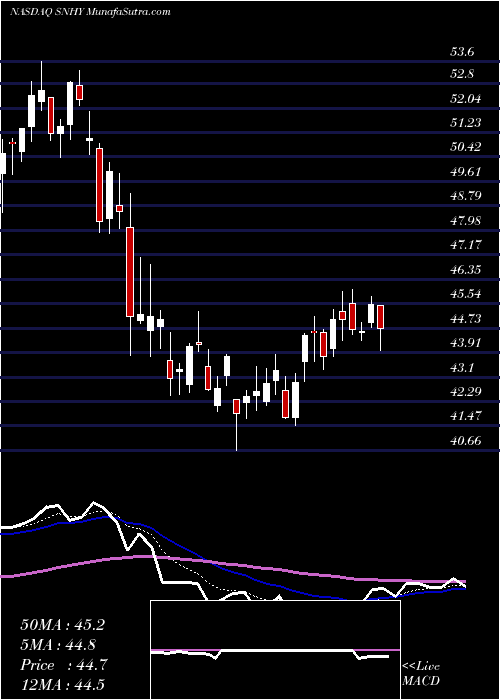
Task: Select the 50.42 price axis label
Action: [x=466, y=146]
